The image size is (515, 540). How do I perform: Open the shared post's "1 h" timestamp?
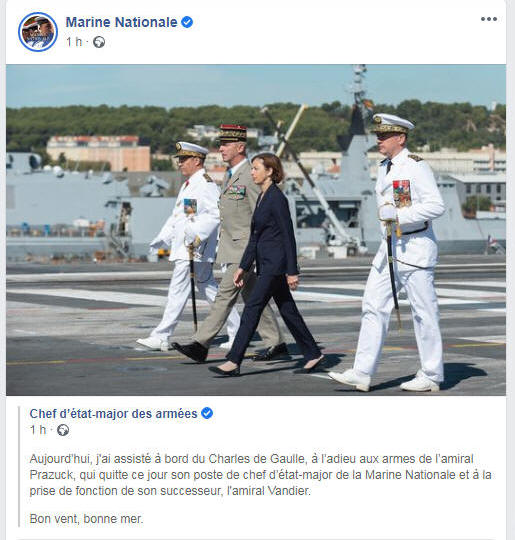(x=38, y=430)
